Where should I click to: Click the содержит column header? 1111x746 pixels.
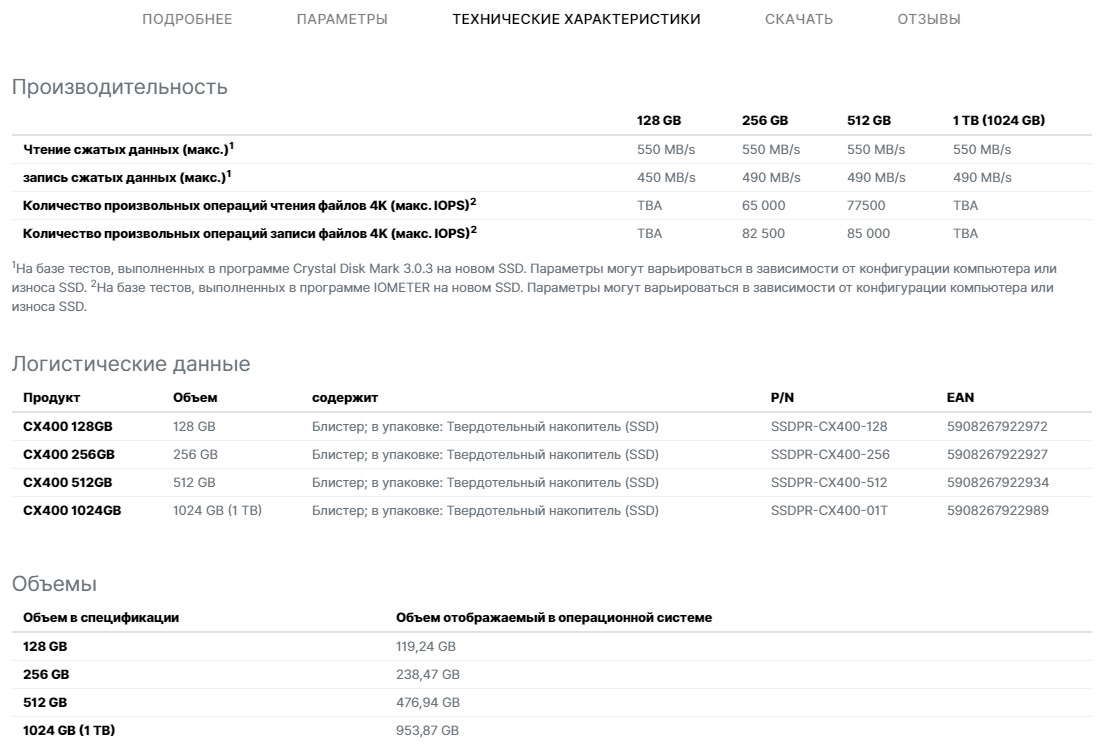point(344,397)
